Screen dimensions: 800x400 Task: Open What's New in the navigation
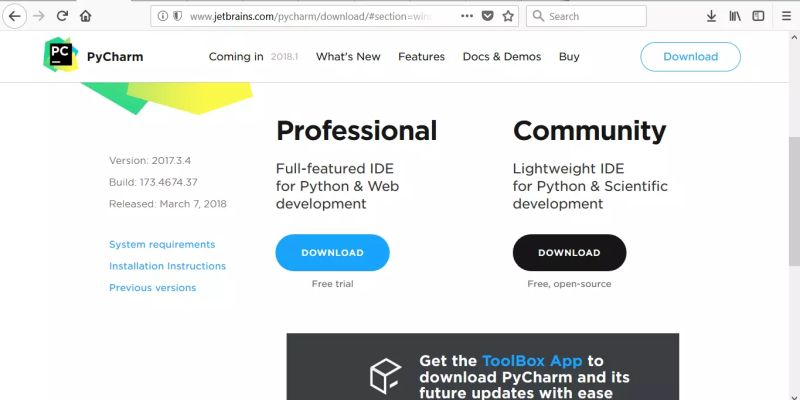point(348,57)
